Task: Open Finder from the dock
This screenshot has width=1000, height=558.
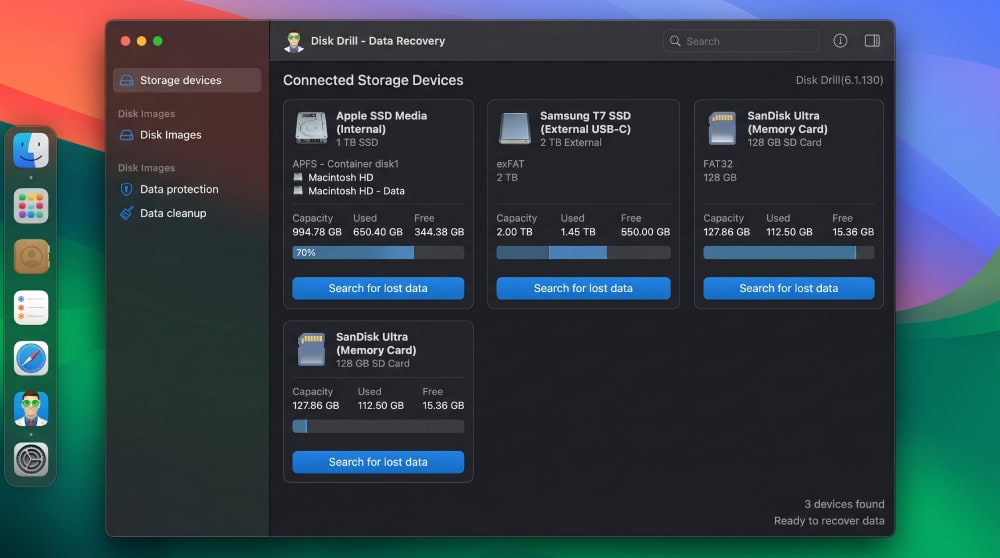Action: [x=31, y=150]
